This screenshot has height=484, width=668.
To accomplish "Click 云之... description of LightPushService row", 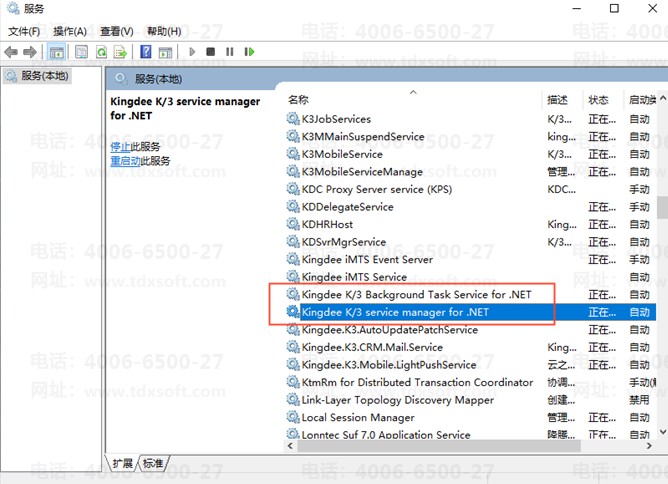I will pos(561,365).
